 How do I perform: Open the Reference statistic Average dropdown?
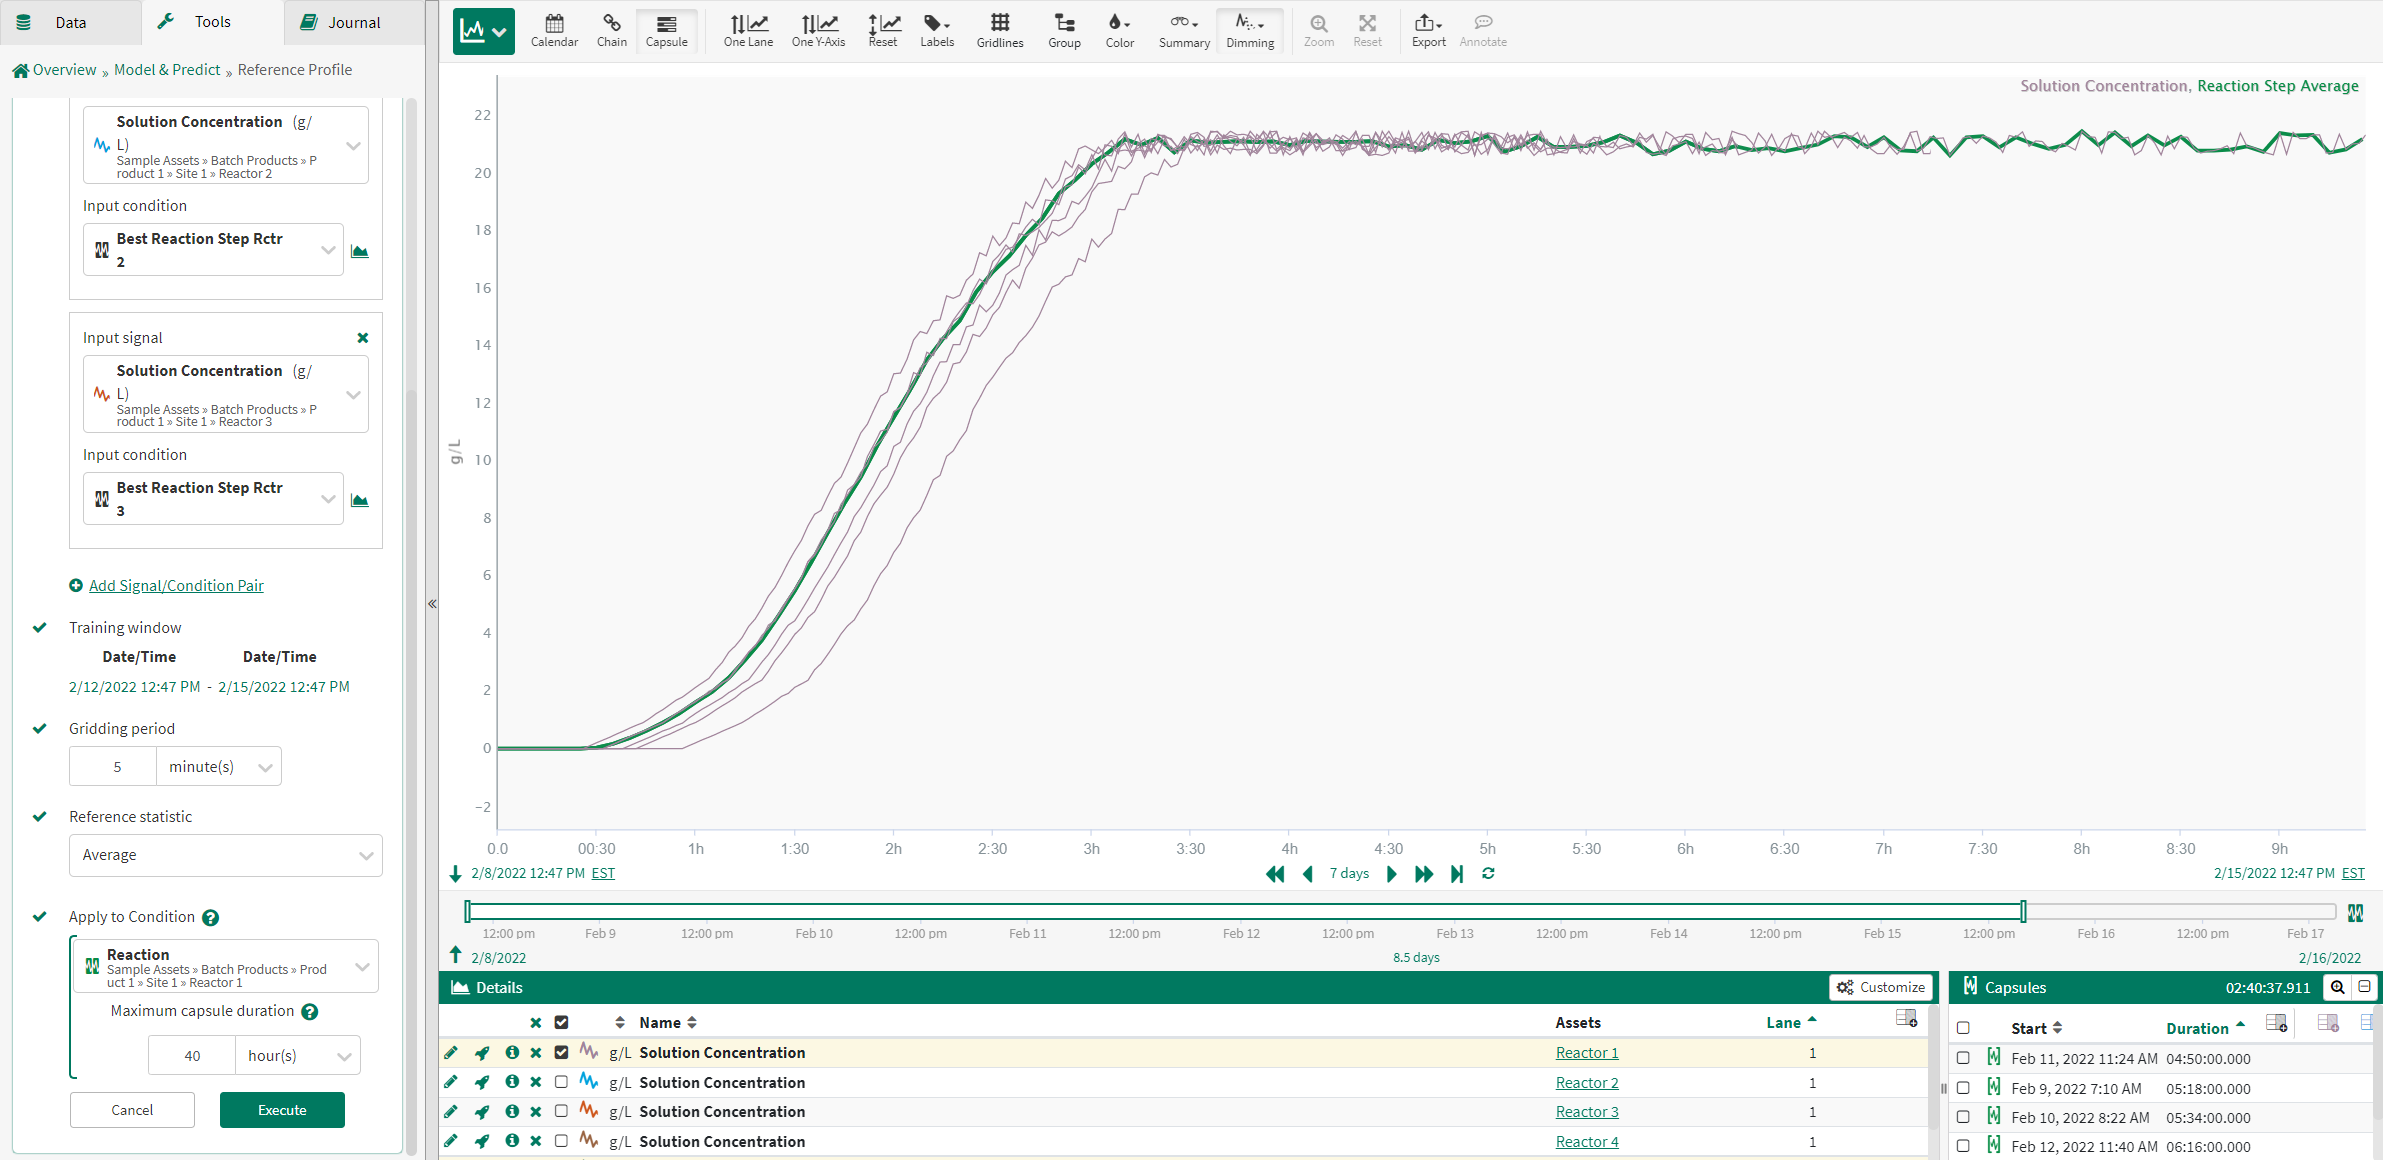(x=226, y=855)
